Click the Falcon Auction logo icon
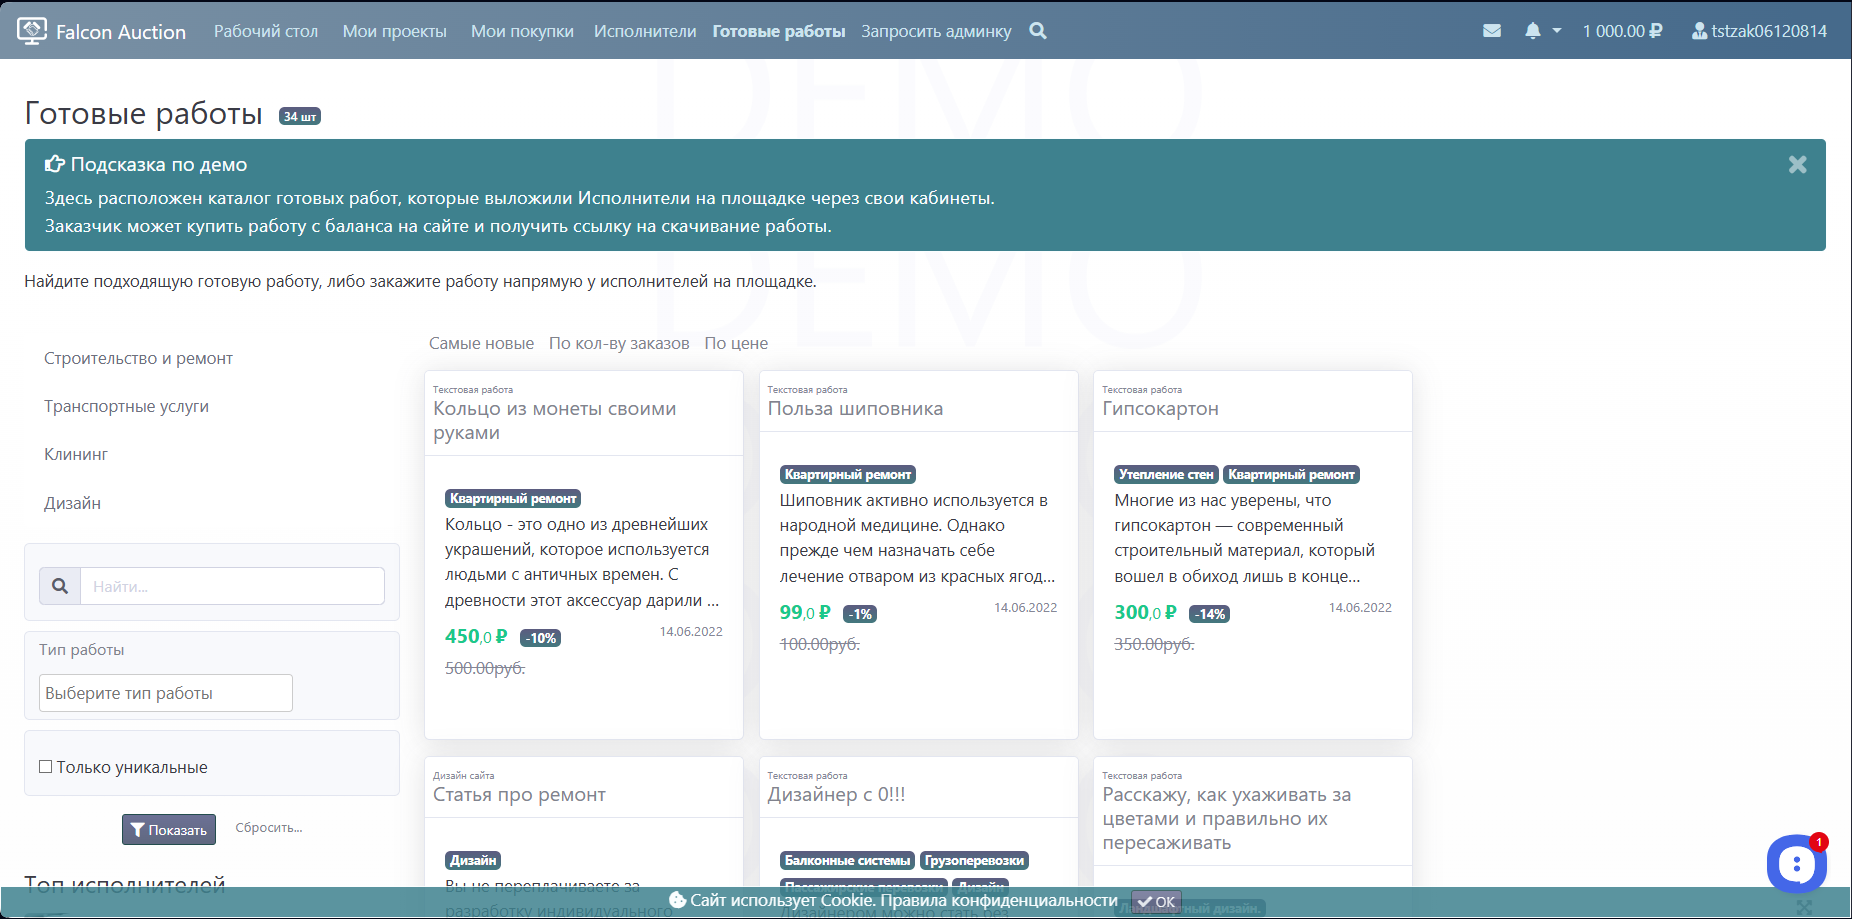The height and width of the screenshot is (919, 1852). pos(33,30)
